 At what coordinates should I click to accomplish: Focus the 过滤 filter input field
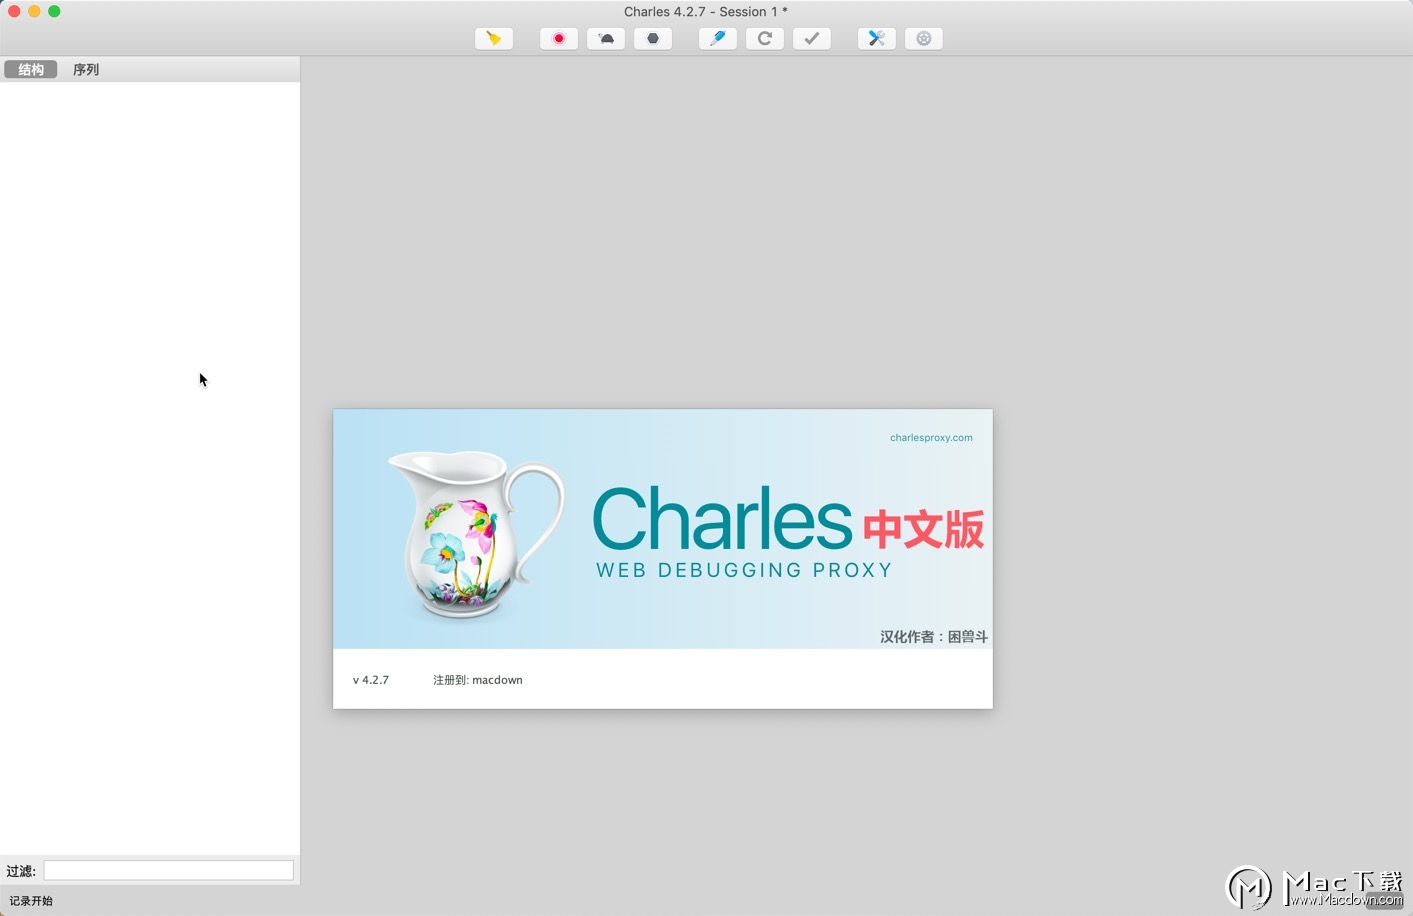tap(168, 871)
